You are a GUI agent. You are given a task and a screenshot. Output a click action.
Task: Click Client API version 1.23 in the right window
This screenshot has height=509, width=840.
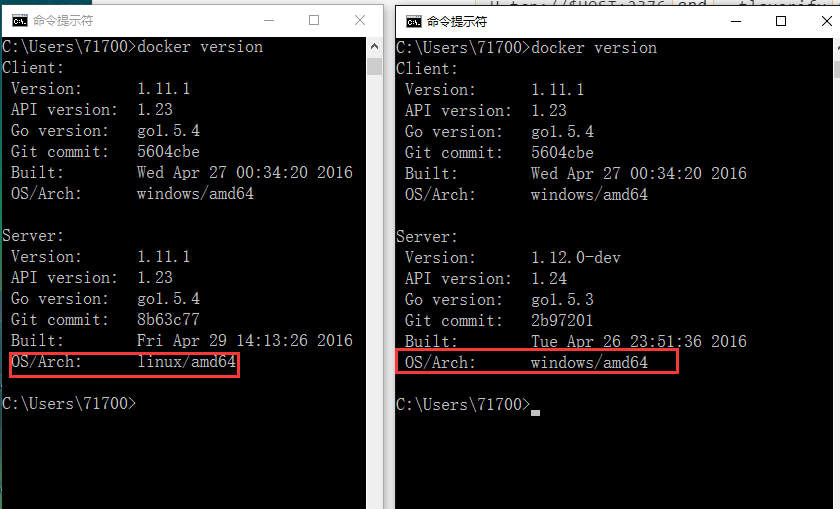click(549, 110)
